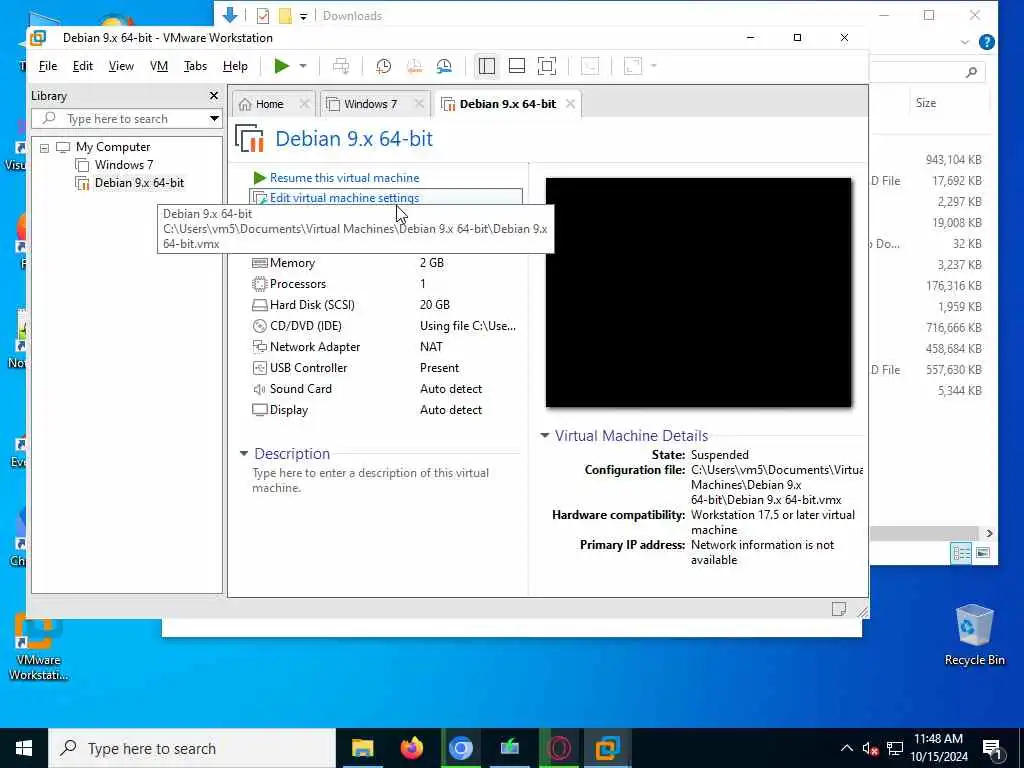Open the View menu
Viewport: 1024px width, 768px height.
tap(121, 66)
